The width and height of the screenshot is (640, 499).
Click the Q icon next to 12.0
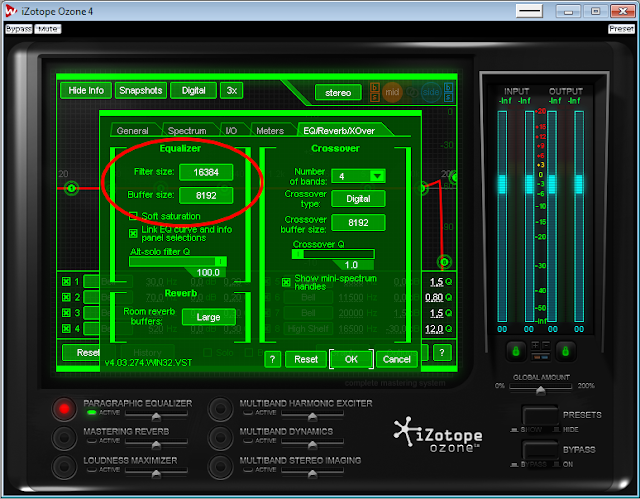tap(449, 328)
